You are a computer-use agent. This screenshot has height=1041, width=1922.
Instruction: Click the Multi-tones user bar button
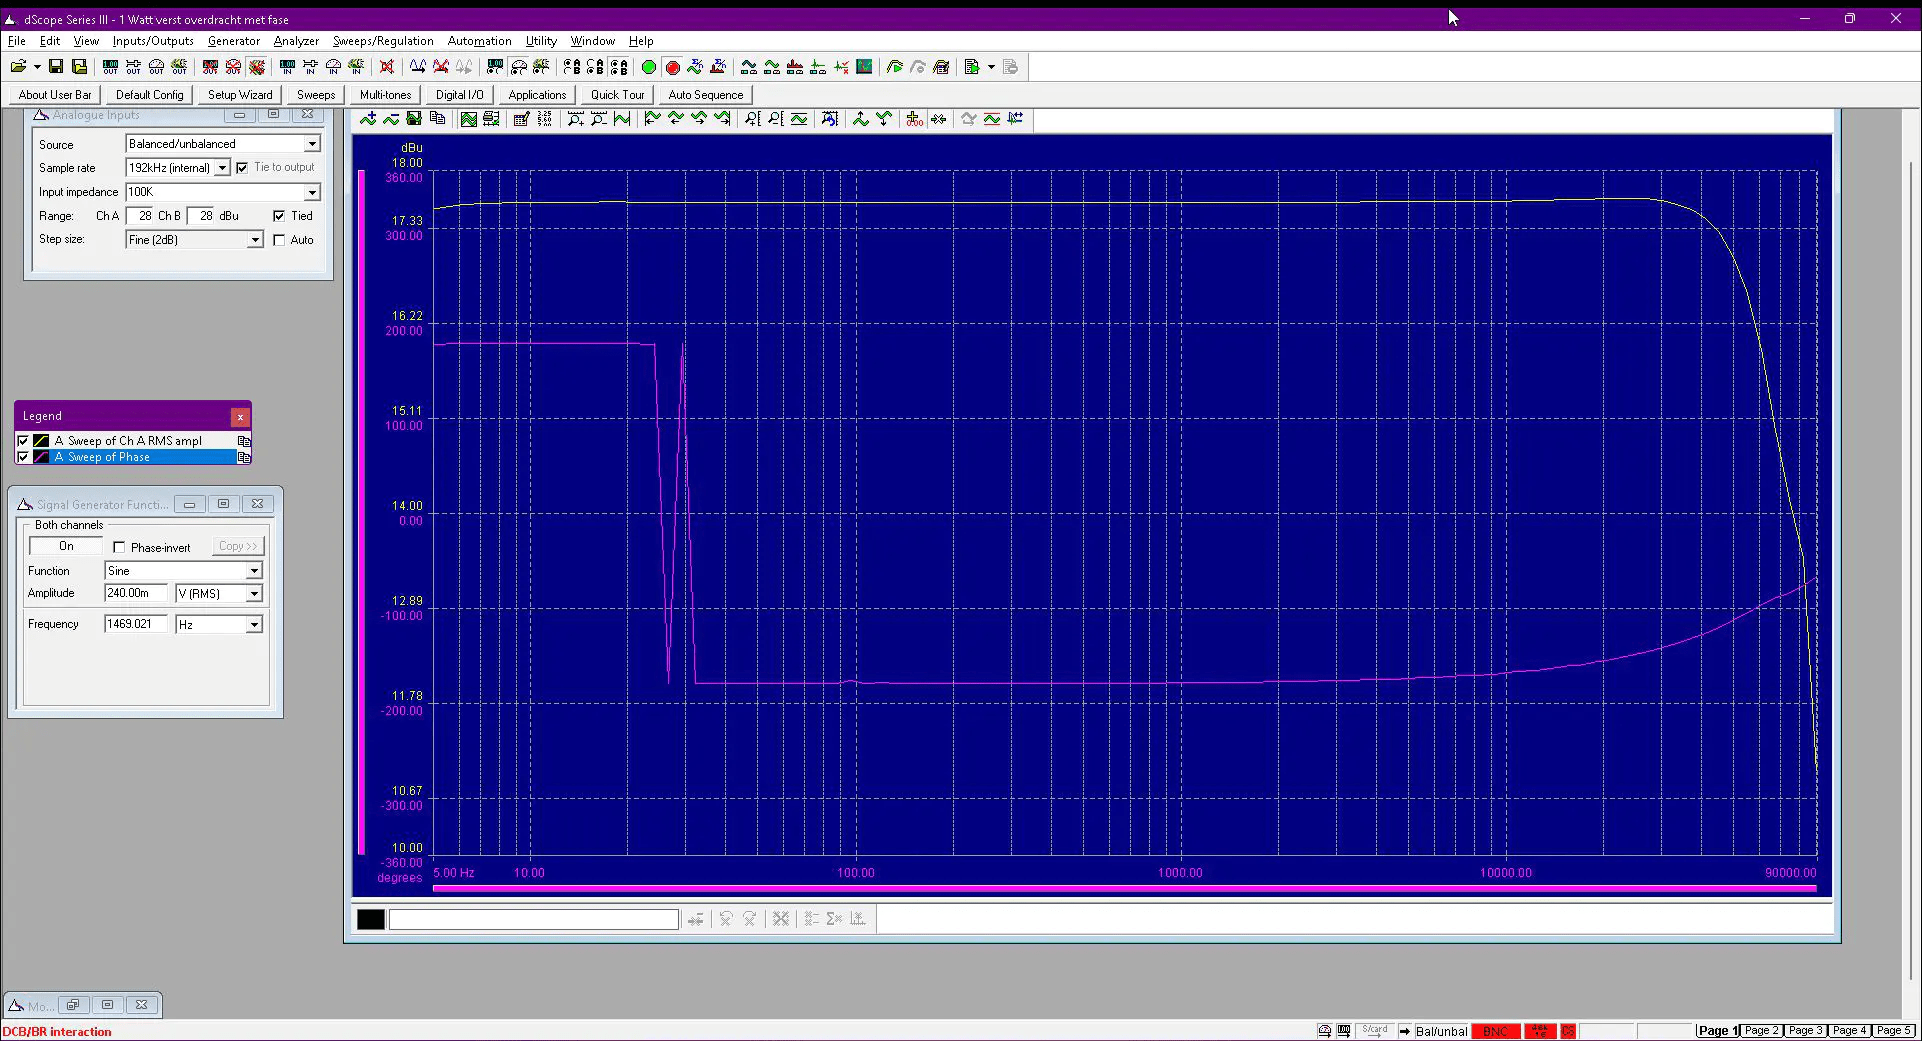click(385, 95)
